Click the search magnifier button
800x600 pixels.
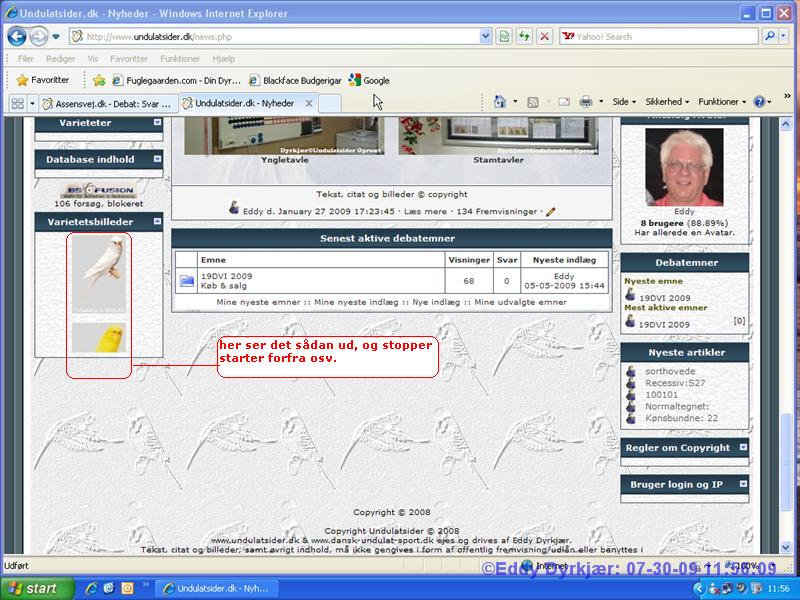pos(769,36)
